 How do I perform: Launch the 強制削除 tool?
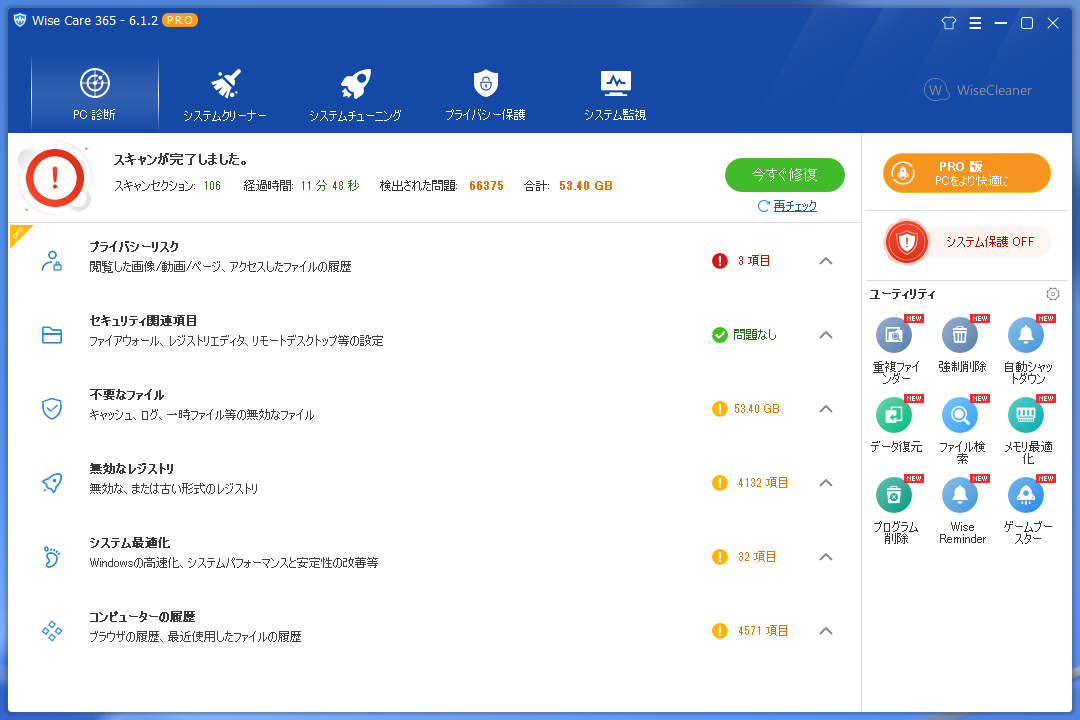point(960,336)
